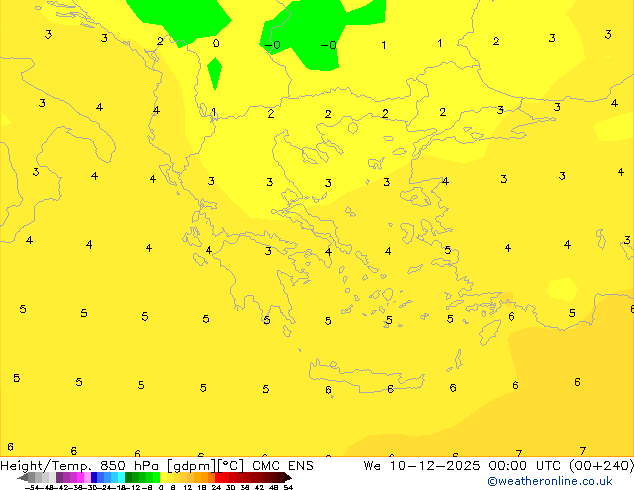The image size is (634, 490).
Task: Open the weatheronline.co.uk copyright link
Action: [x=550, y=481]
